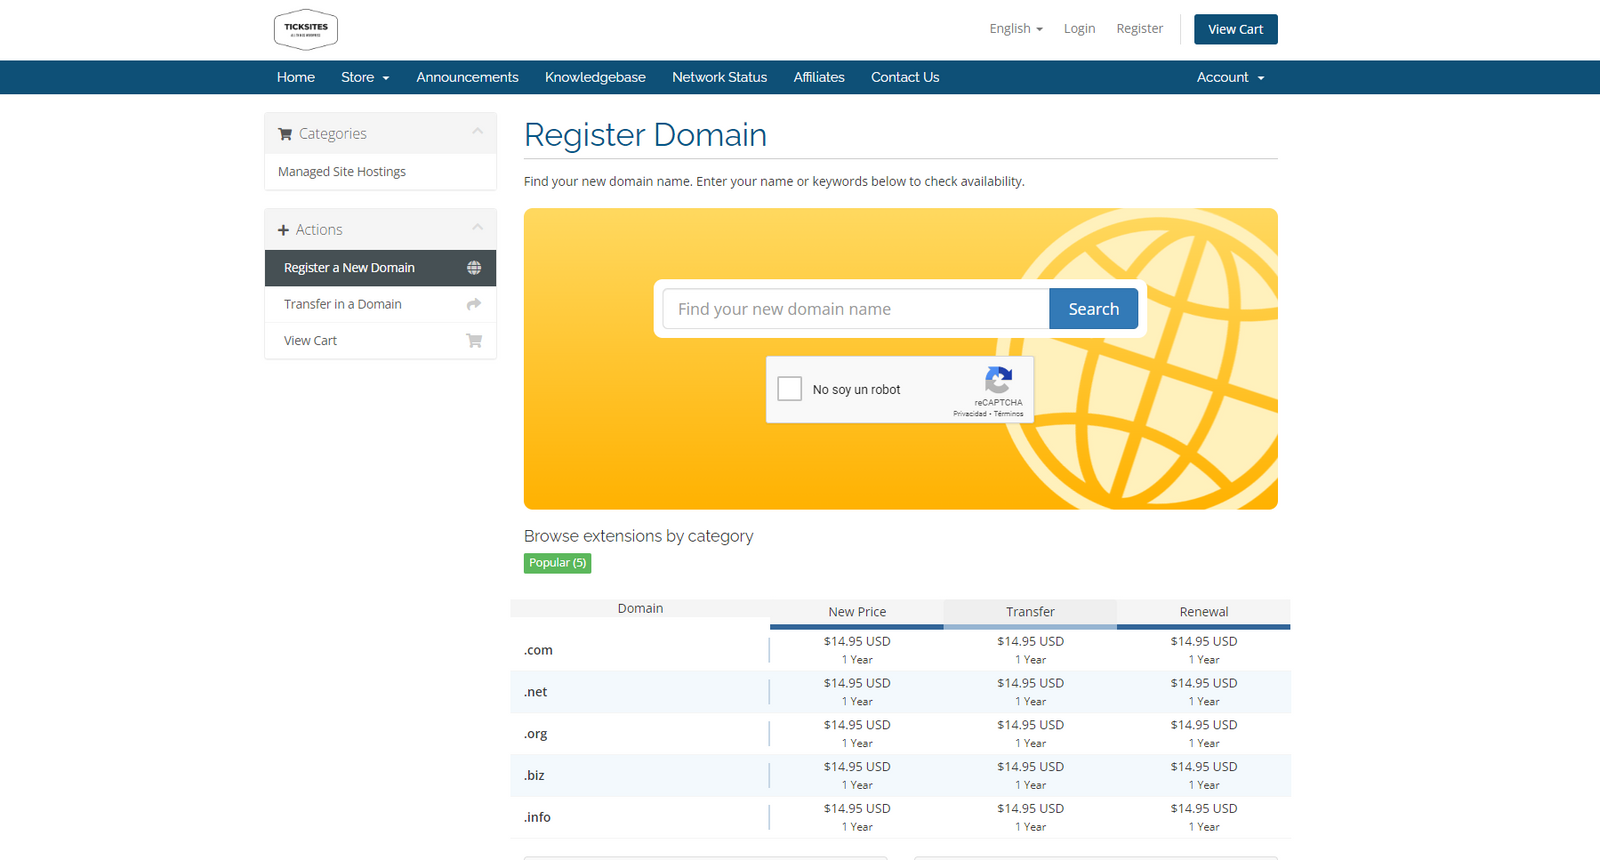Open the Store dropdown menu
The image size is (1600, 860).
pos(365,77)
